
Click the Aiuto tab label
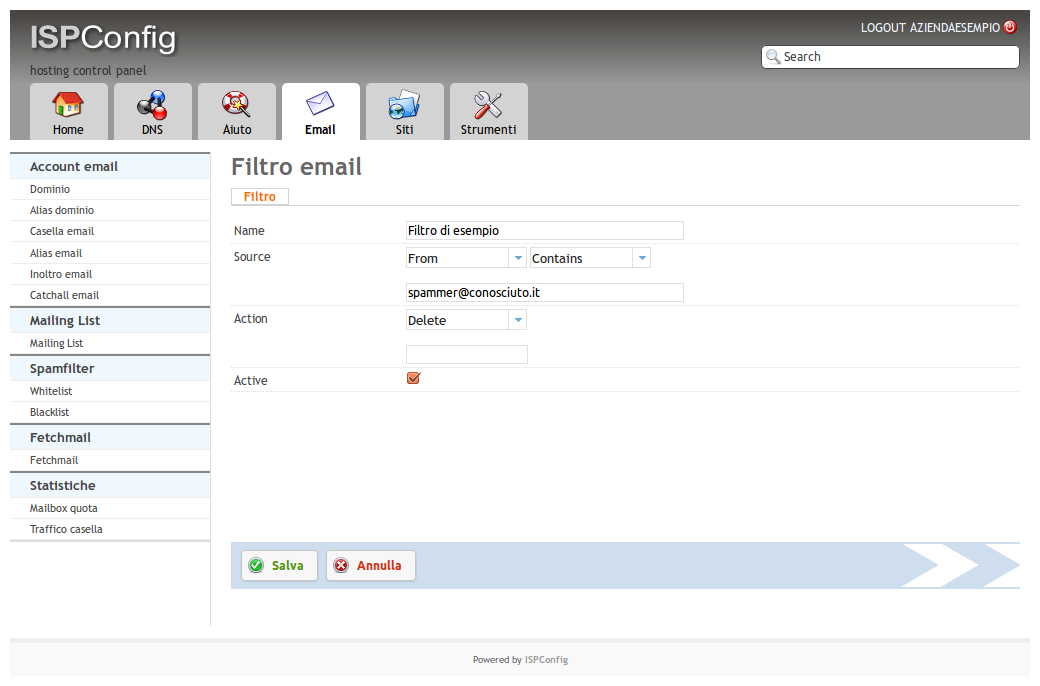[x=237, y=129]
